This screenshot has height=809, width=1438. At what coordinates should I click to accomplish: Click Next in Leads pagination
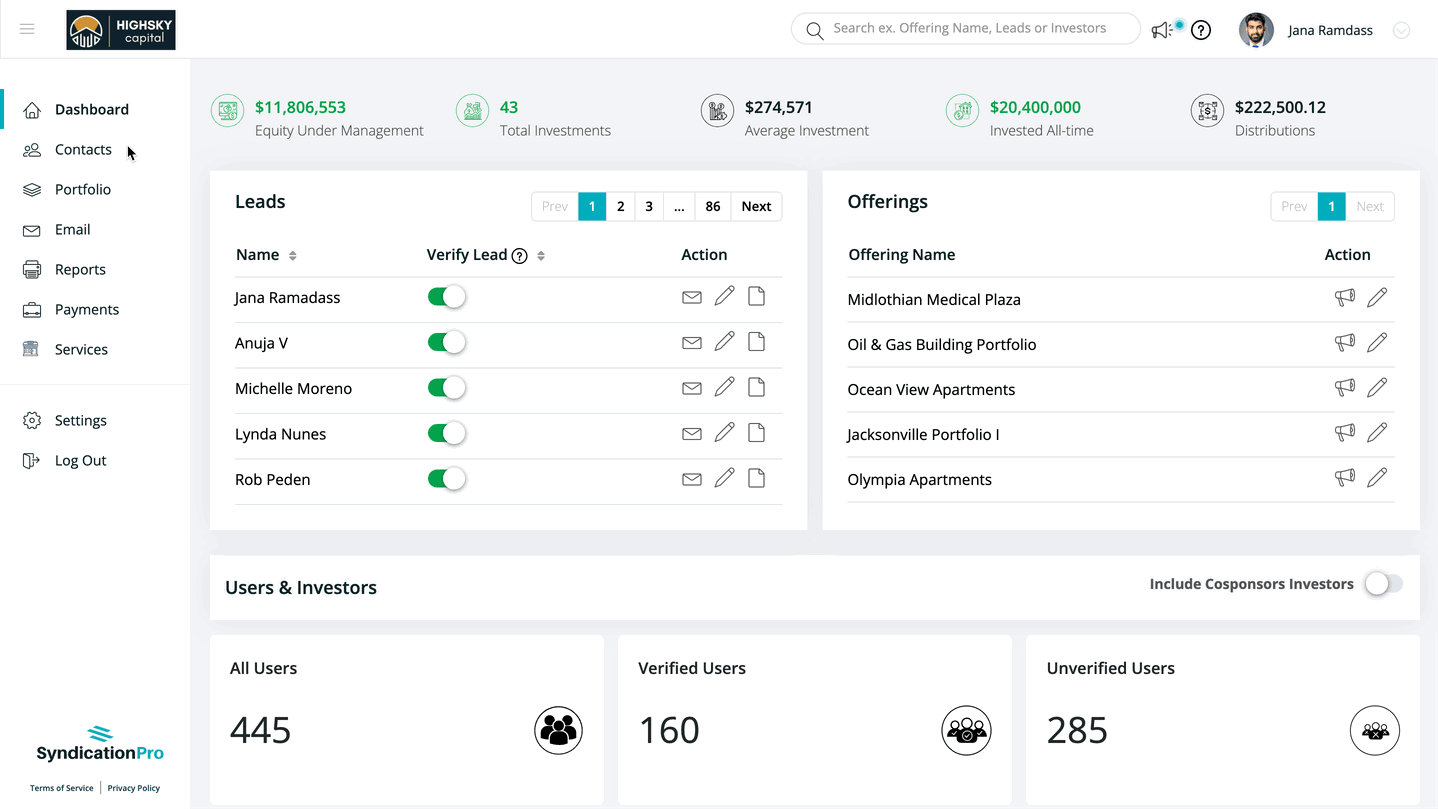[756, 206]
